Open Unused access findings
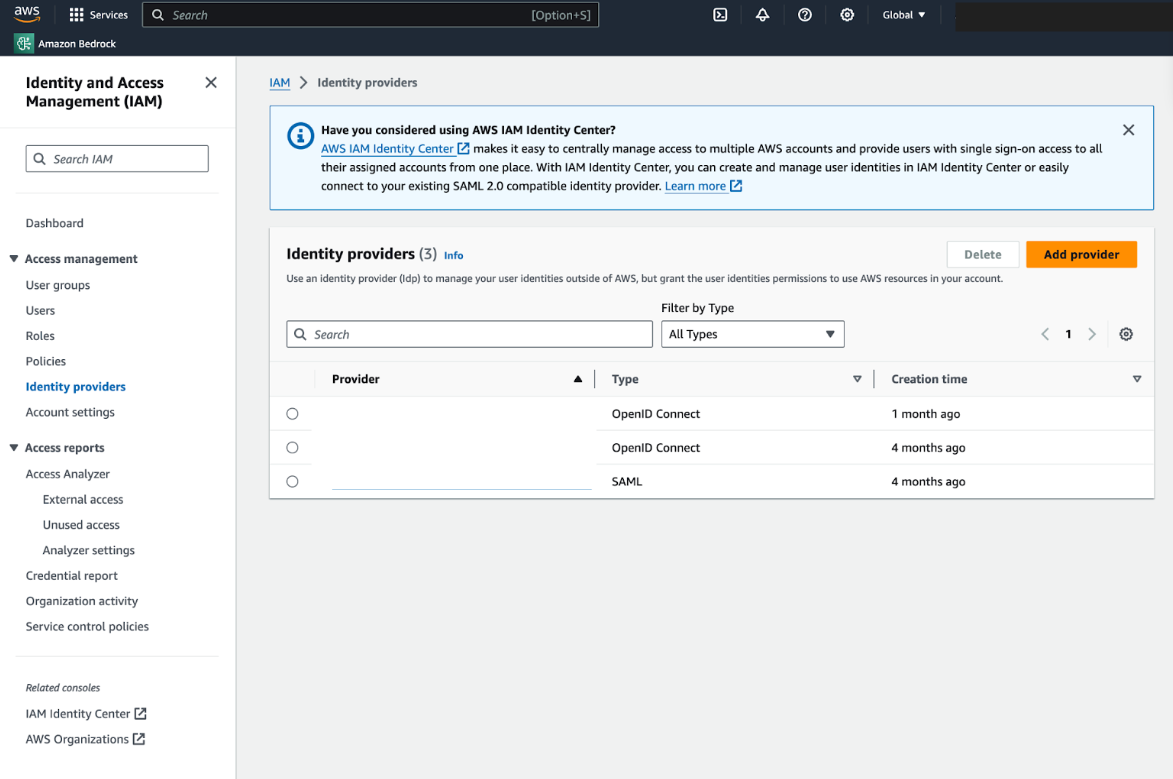 (81, 525)
